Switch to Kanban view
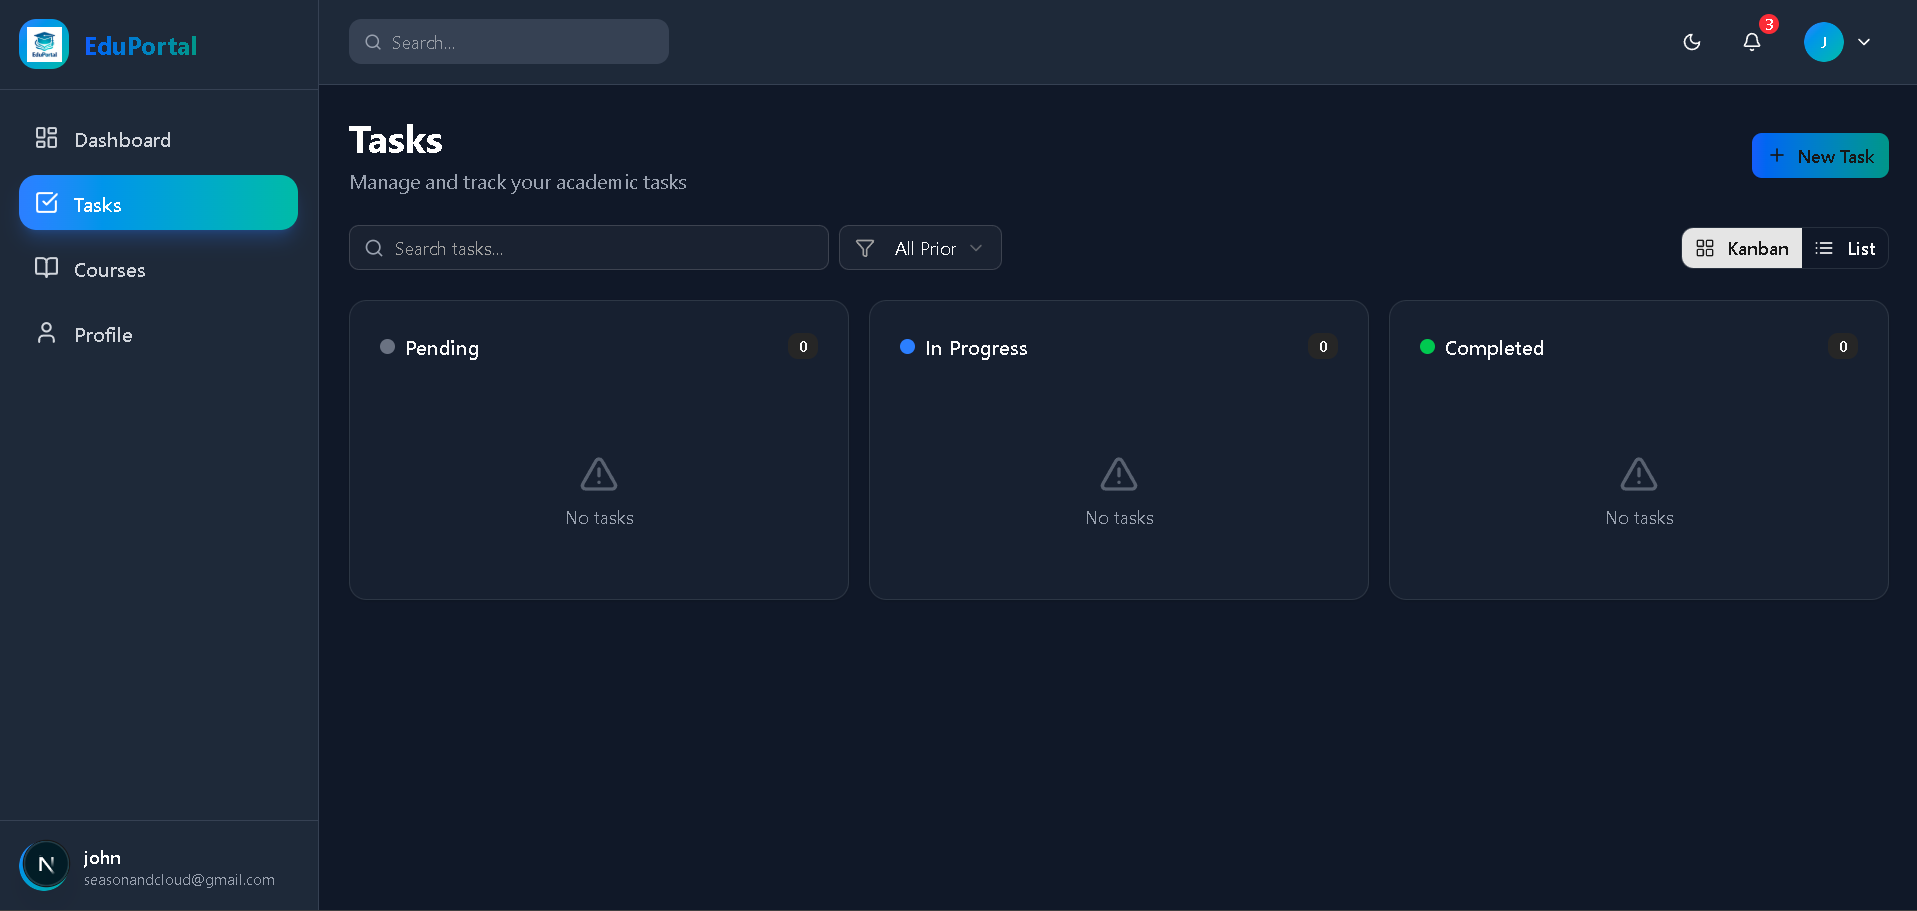Viewport: 1917px width, 911px height. (x=1741, y=248)
